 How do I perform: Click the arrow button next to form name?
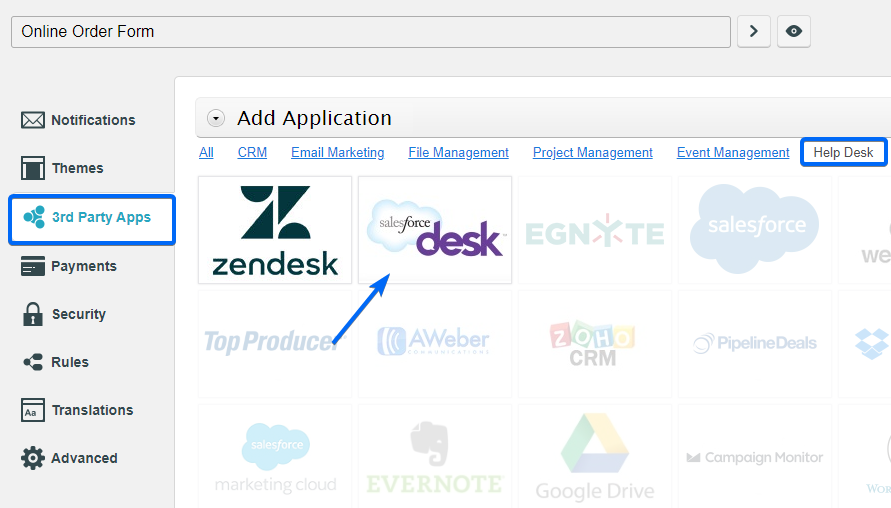pyautogui.click(x=753, y=31)
